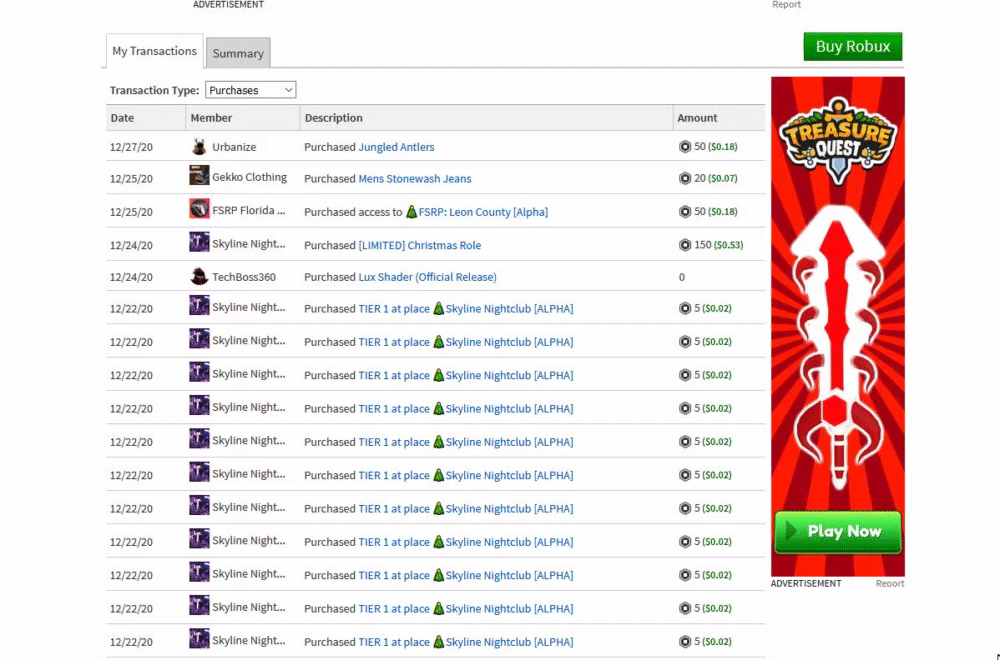Switch to the Summary tab
1000x660 pixels.
tap(238, 53)
